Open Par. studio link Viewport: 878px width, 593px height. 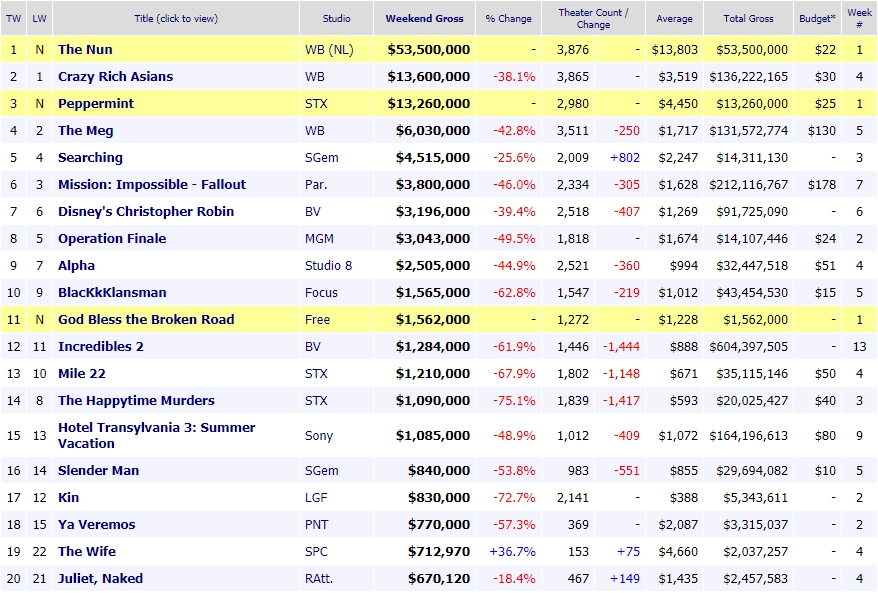[316, 184]
